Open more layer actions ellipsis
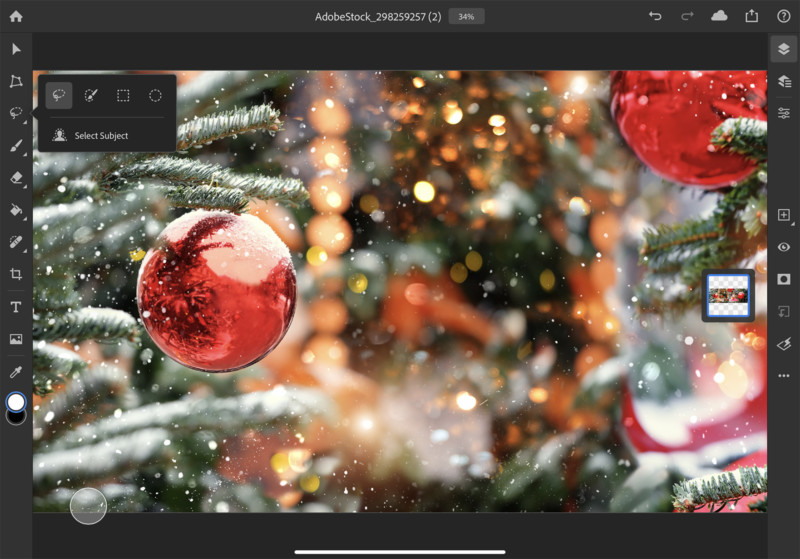This screenshot has height=559, width=800. [x=784, y=376]
